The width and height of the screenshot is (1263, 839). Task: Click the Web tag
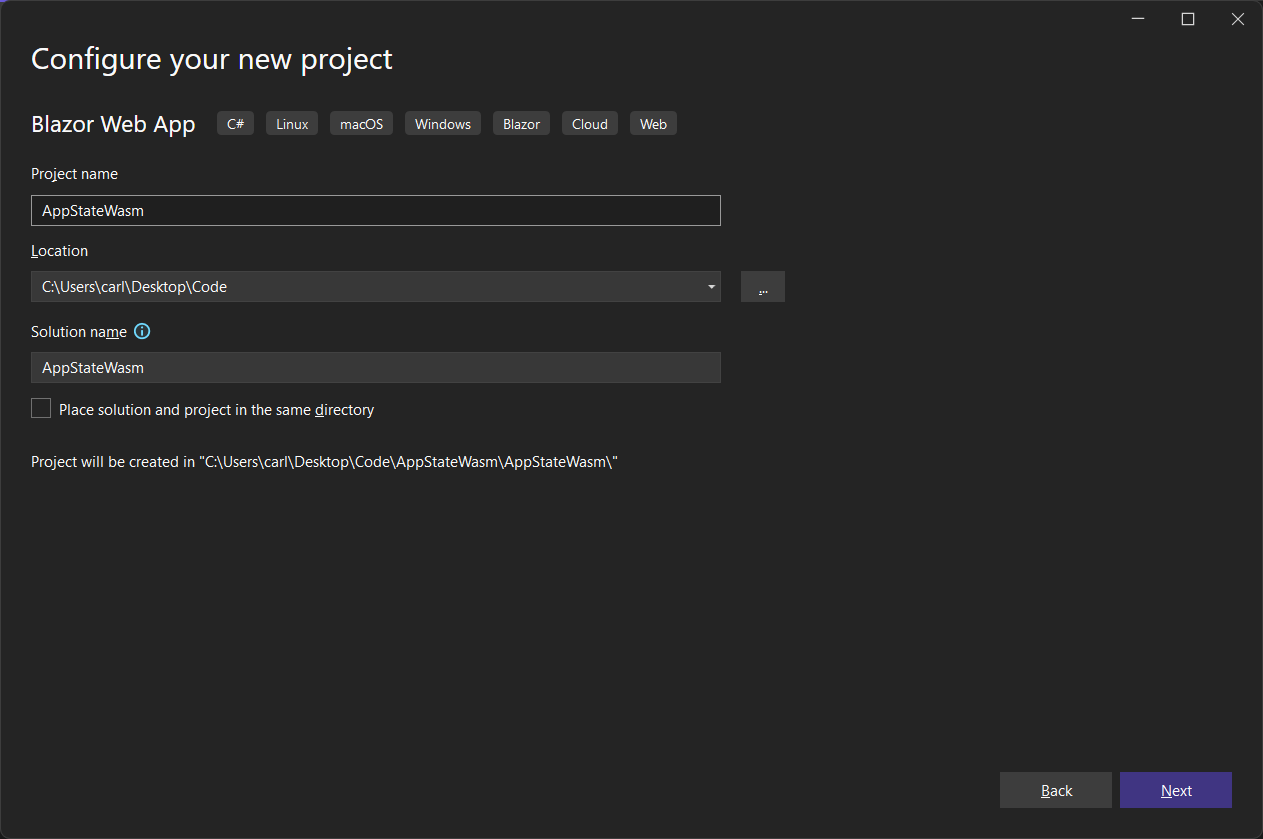[x=653, y=124]
